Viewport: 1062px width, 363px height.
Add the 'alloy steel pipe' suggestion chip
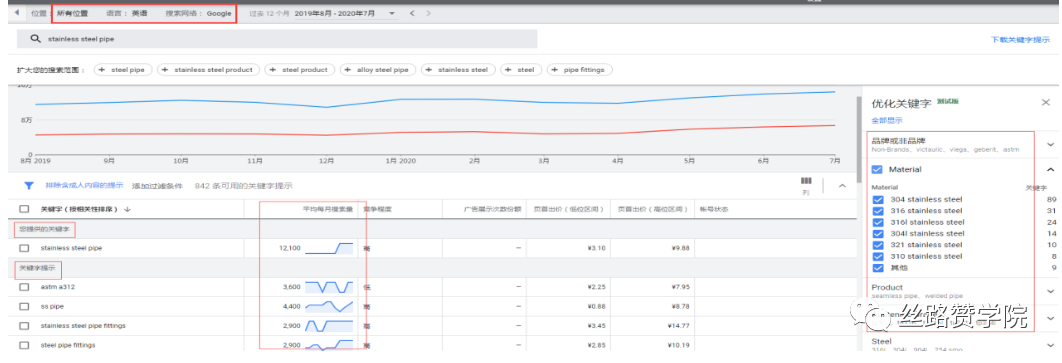378,70
